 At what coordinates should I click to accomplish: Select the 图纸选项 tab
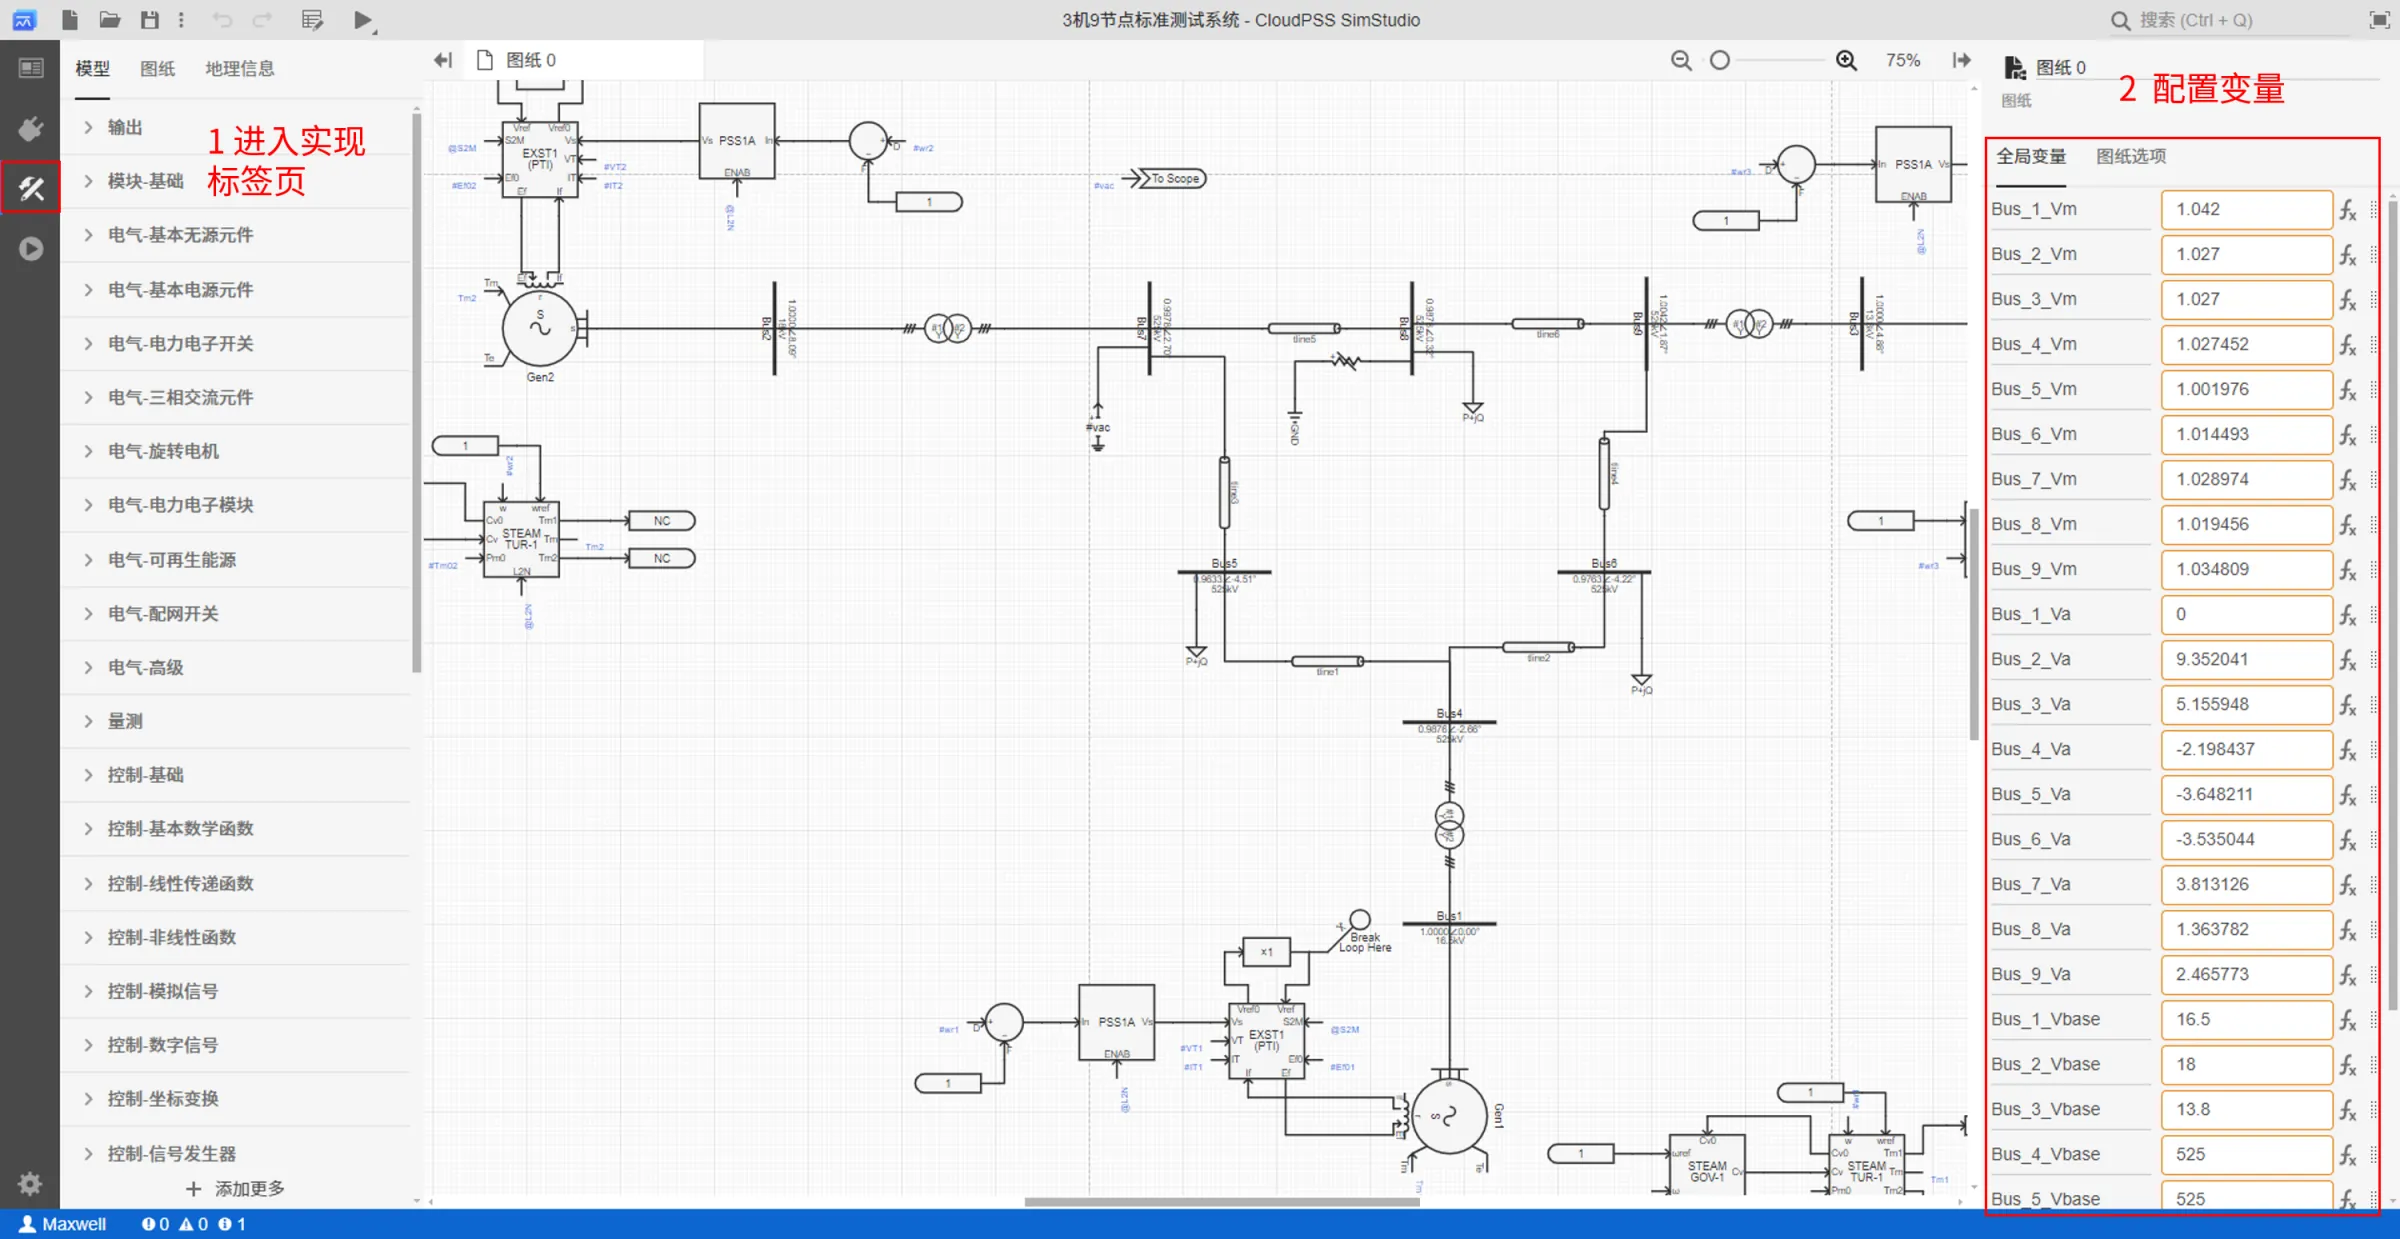(2131, 156)
